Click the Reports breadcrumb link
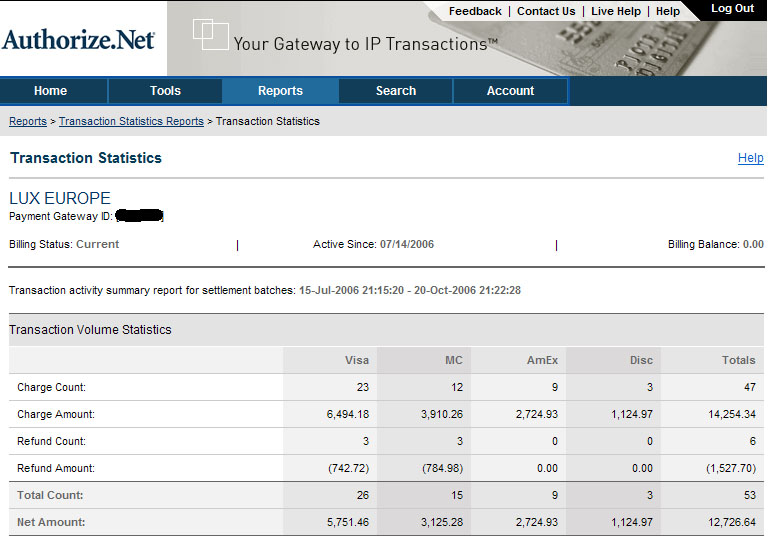This screenshot has width=770, height=540. (x=28, y=121)
